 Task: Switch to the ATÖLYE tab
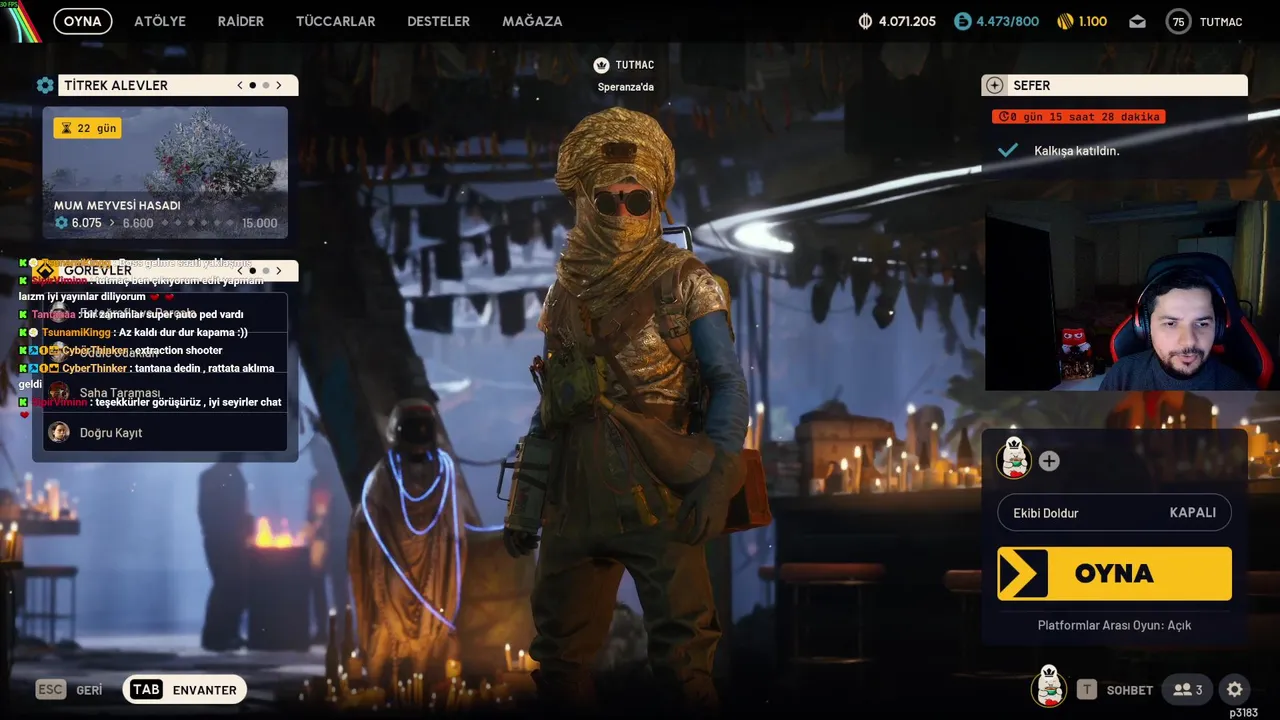(160, 21)
